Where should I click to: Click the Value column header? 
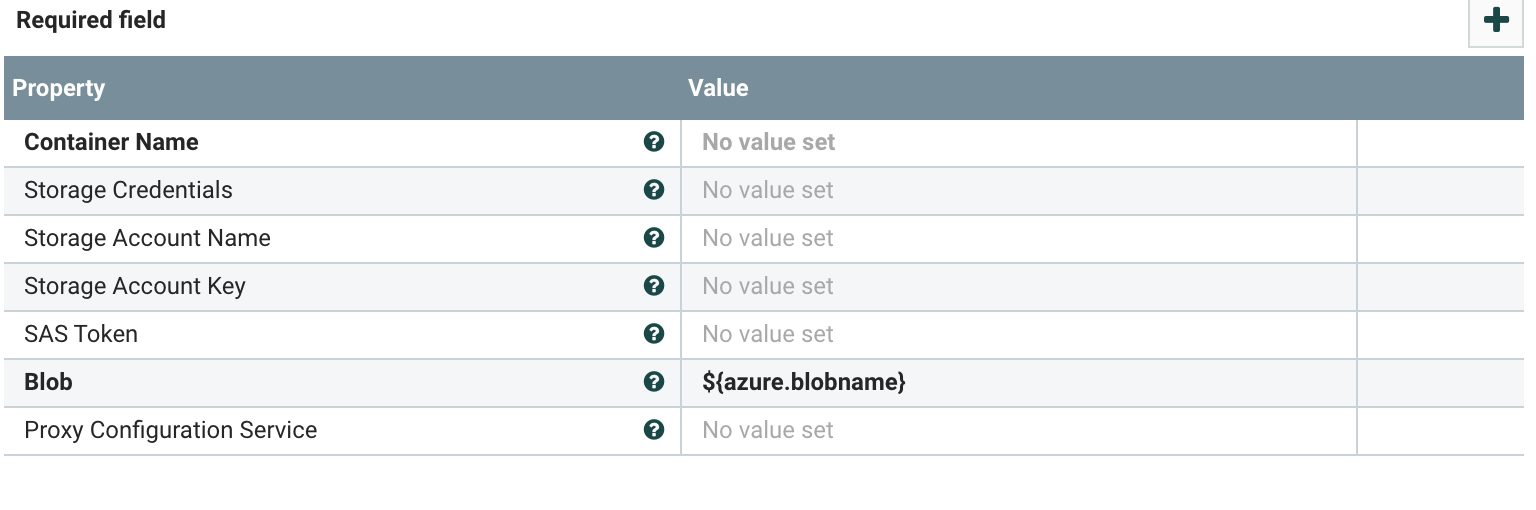tap(718, 88)
